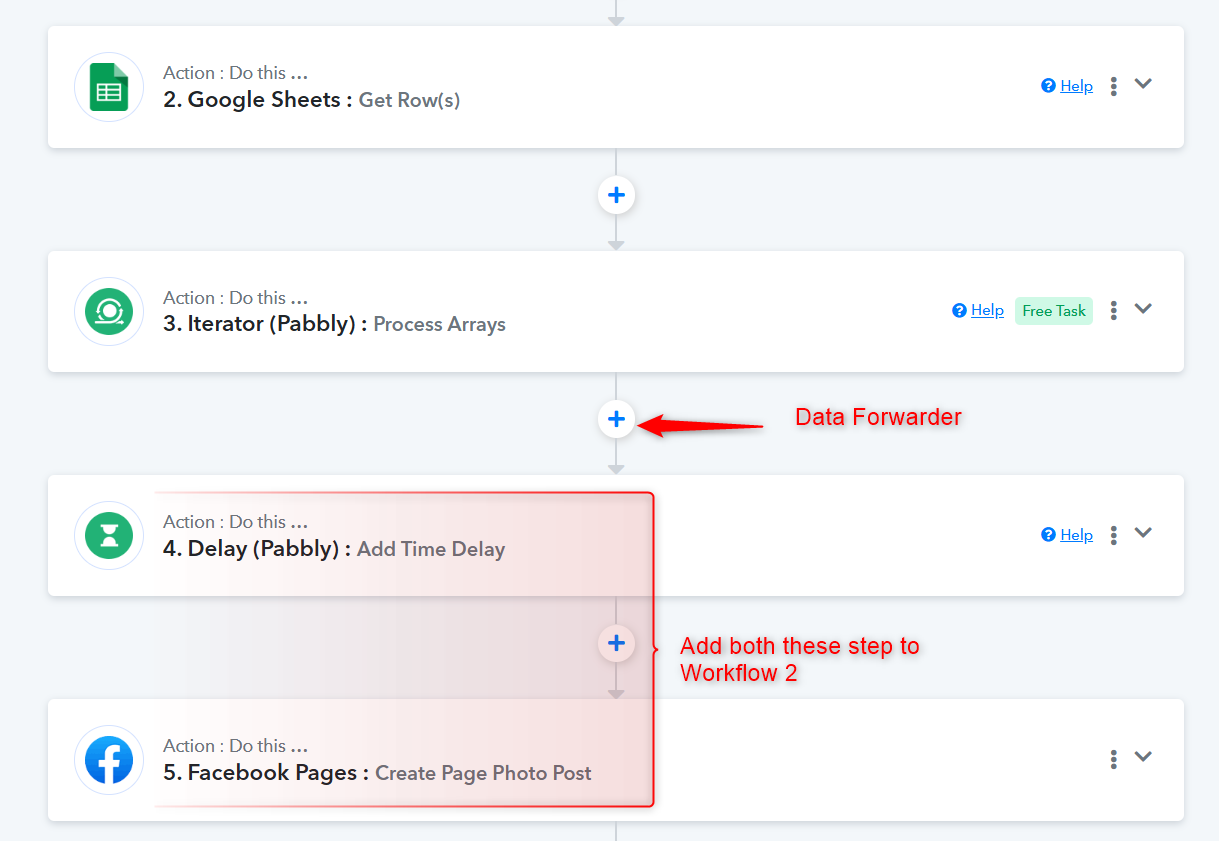Open three-dot menu for Google Sheets step
The width and height of the screenshot is (1219, 841).
coord(1113,86)
